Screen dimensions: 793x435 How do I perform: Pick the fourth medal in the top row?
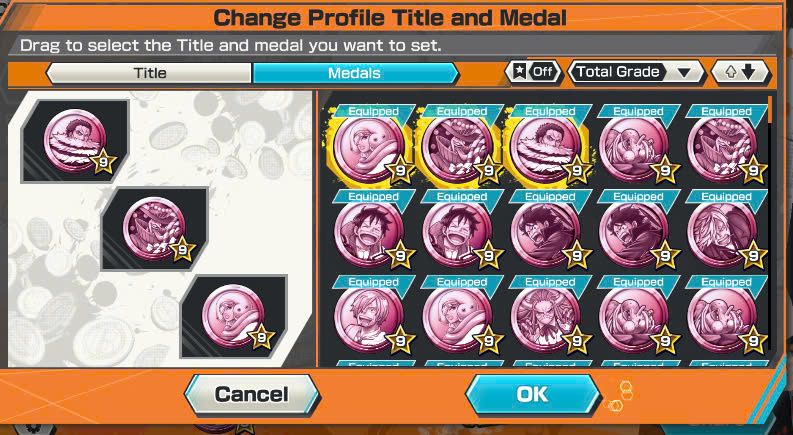tap(636, 146)
